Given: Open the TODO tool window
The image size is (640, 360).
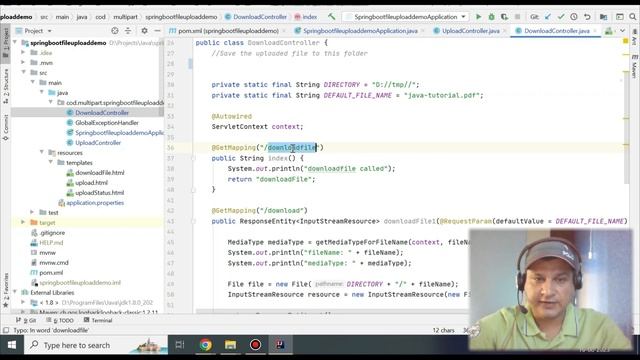Looking at the screenshot, I should [60, 320].
